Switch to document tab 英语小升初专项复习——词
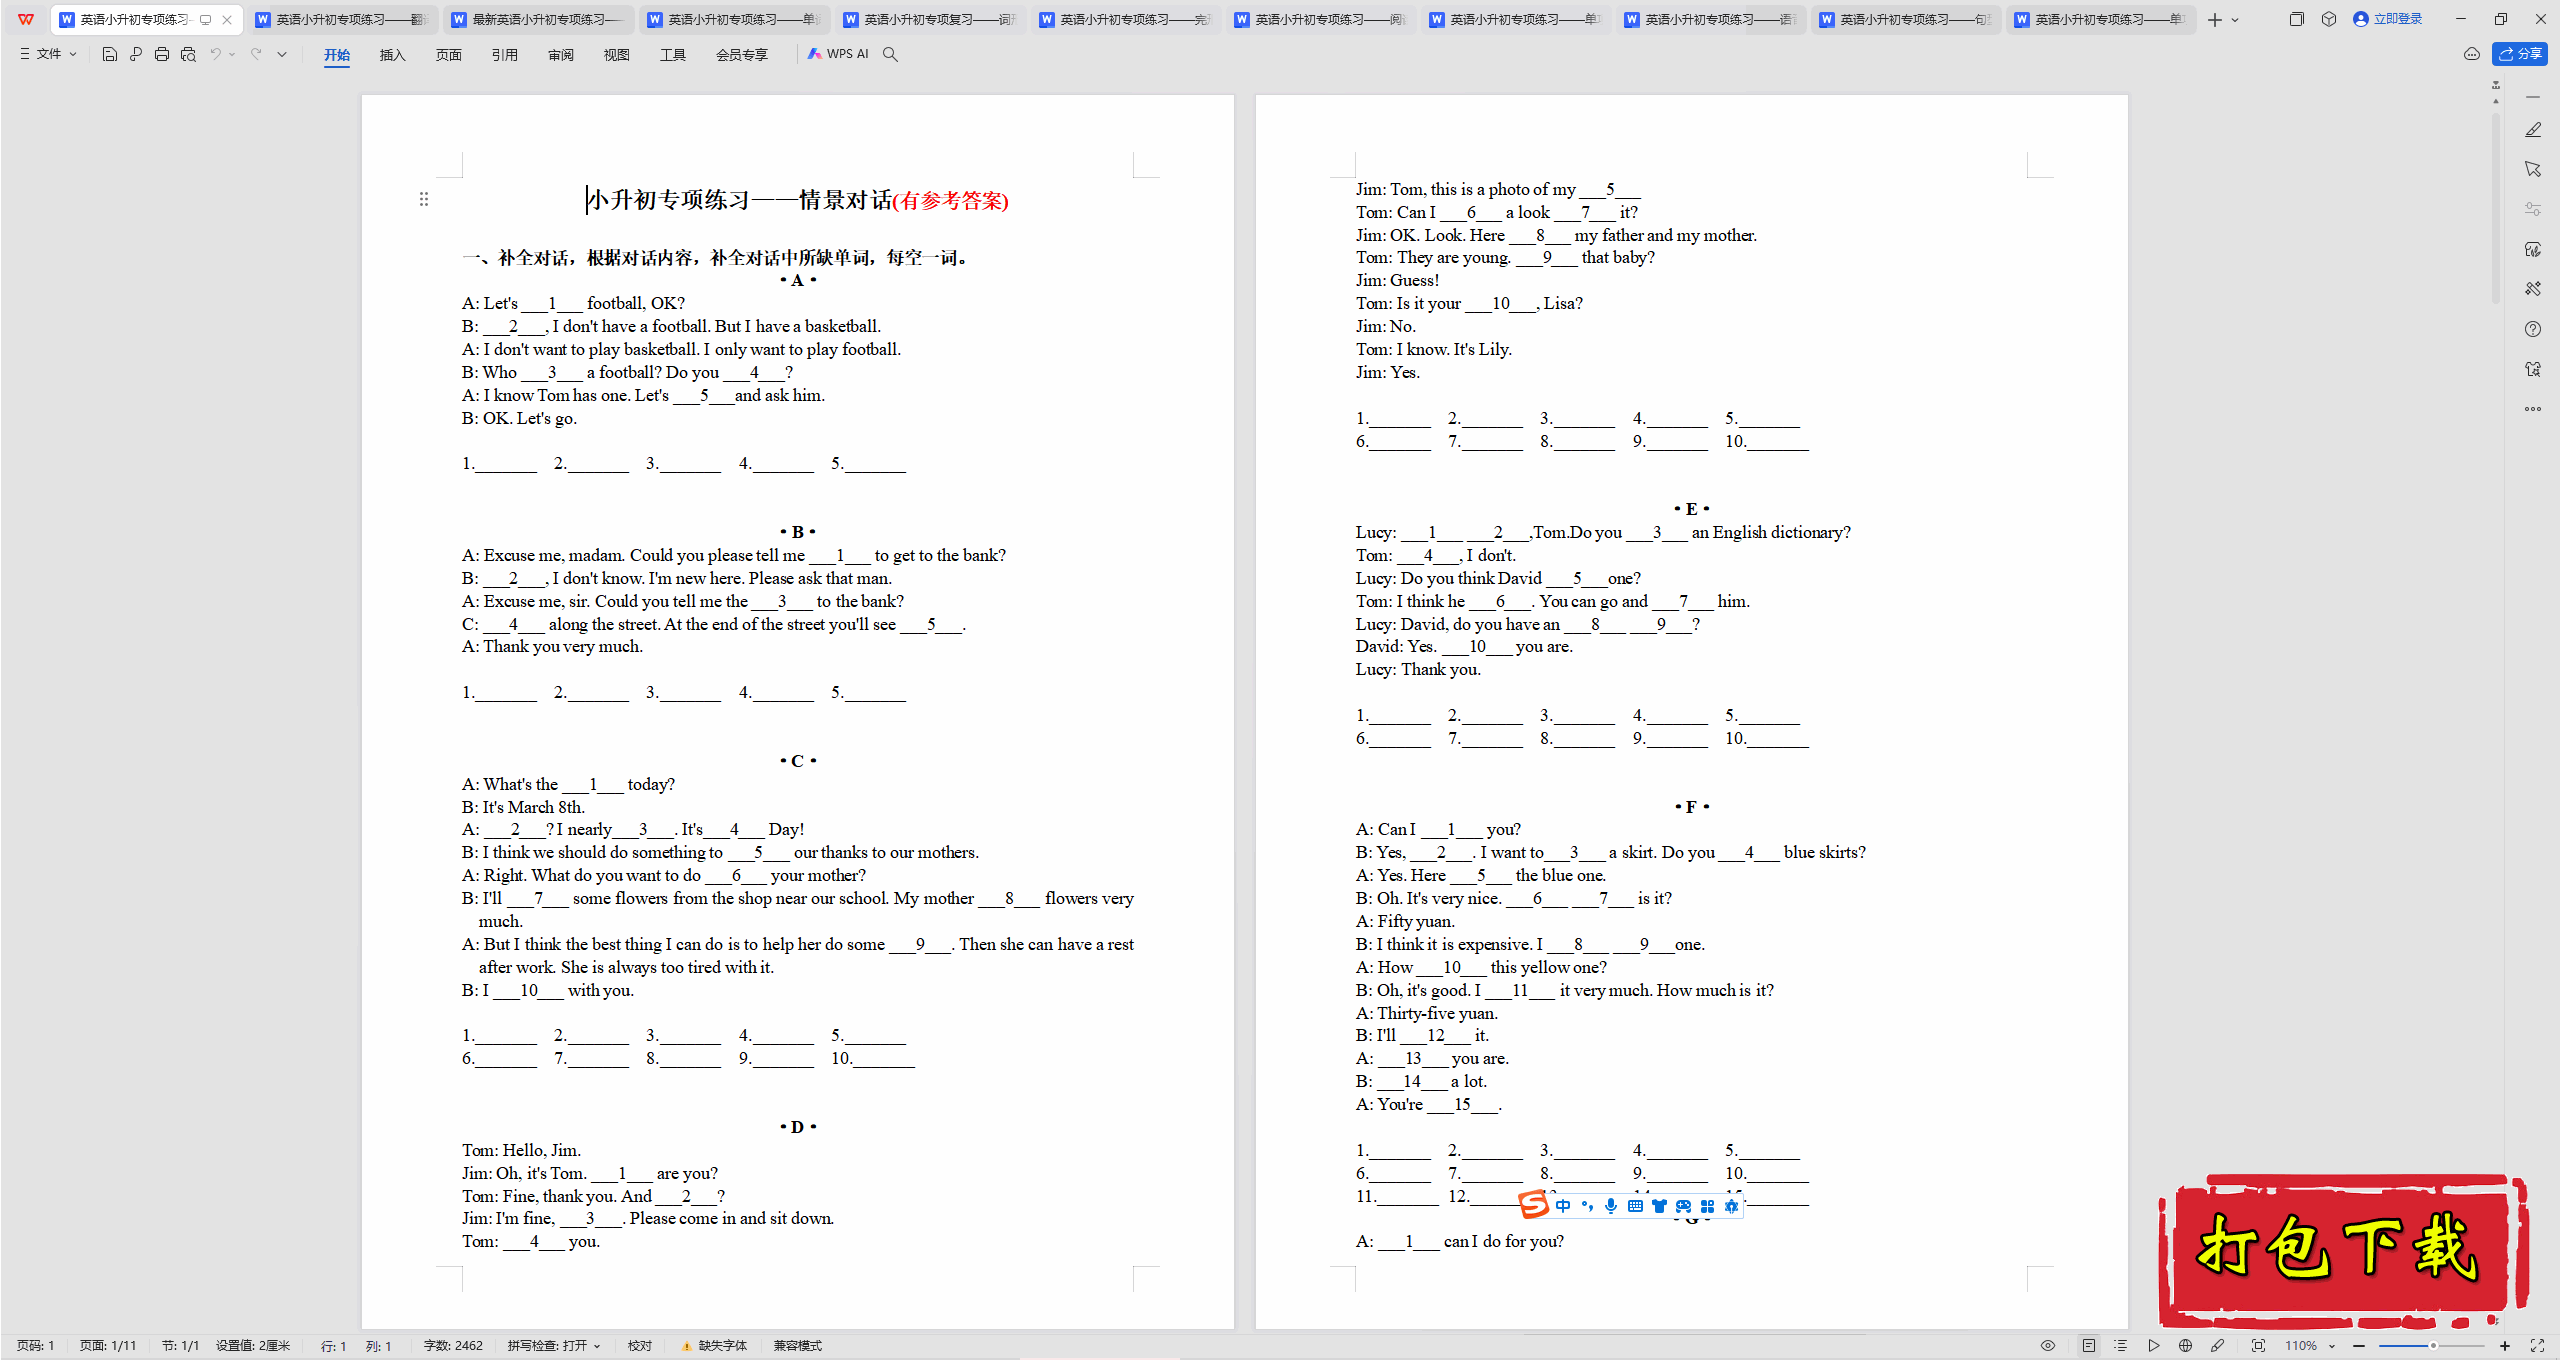 pos(929,20)
